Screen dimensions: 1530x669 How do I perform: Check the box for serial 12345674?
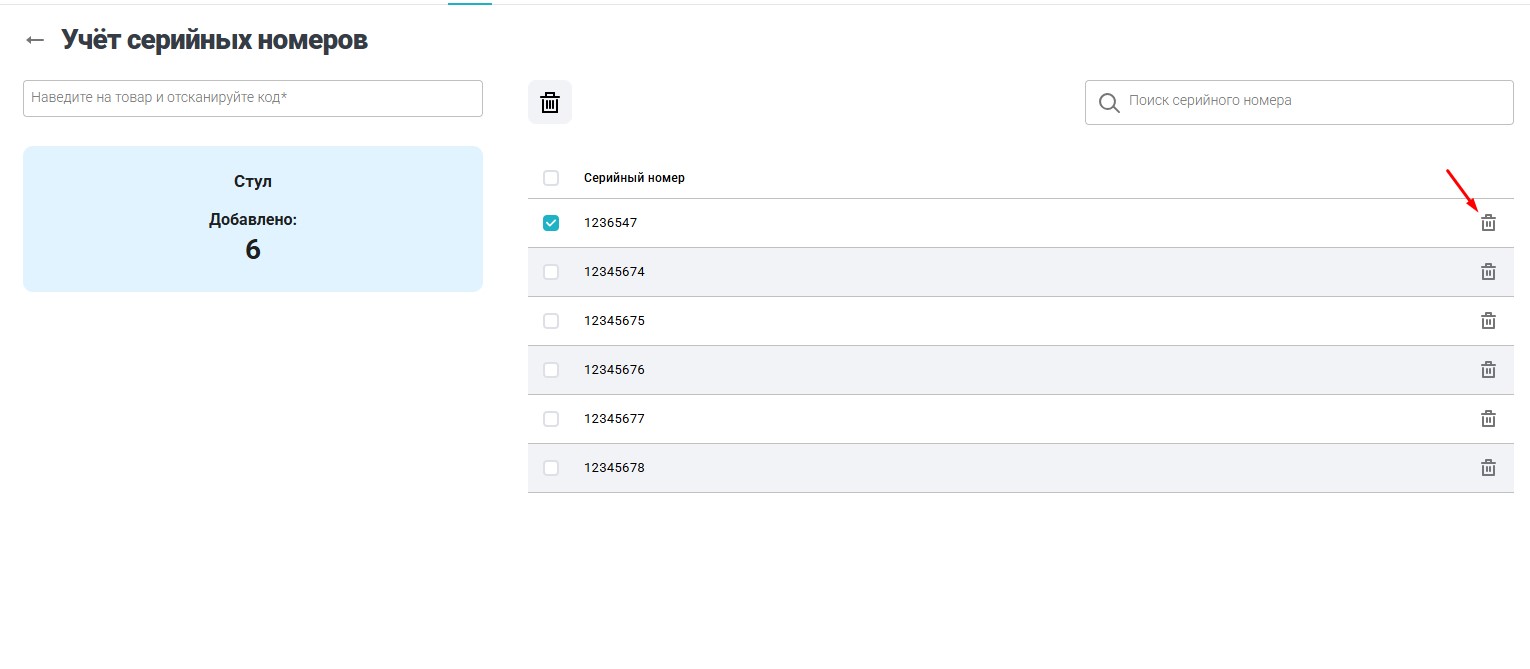[551, 272]
